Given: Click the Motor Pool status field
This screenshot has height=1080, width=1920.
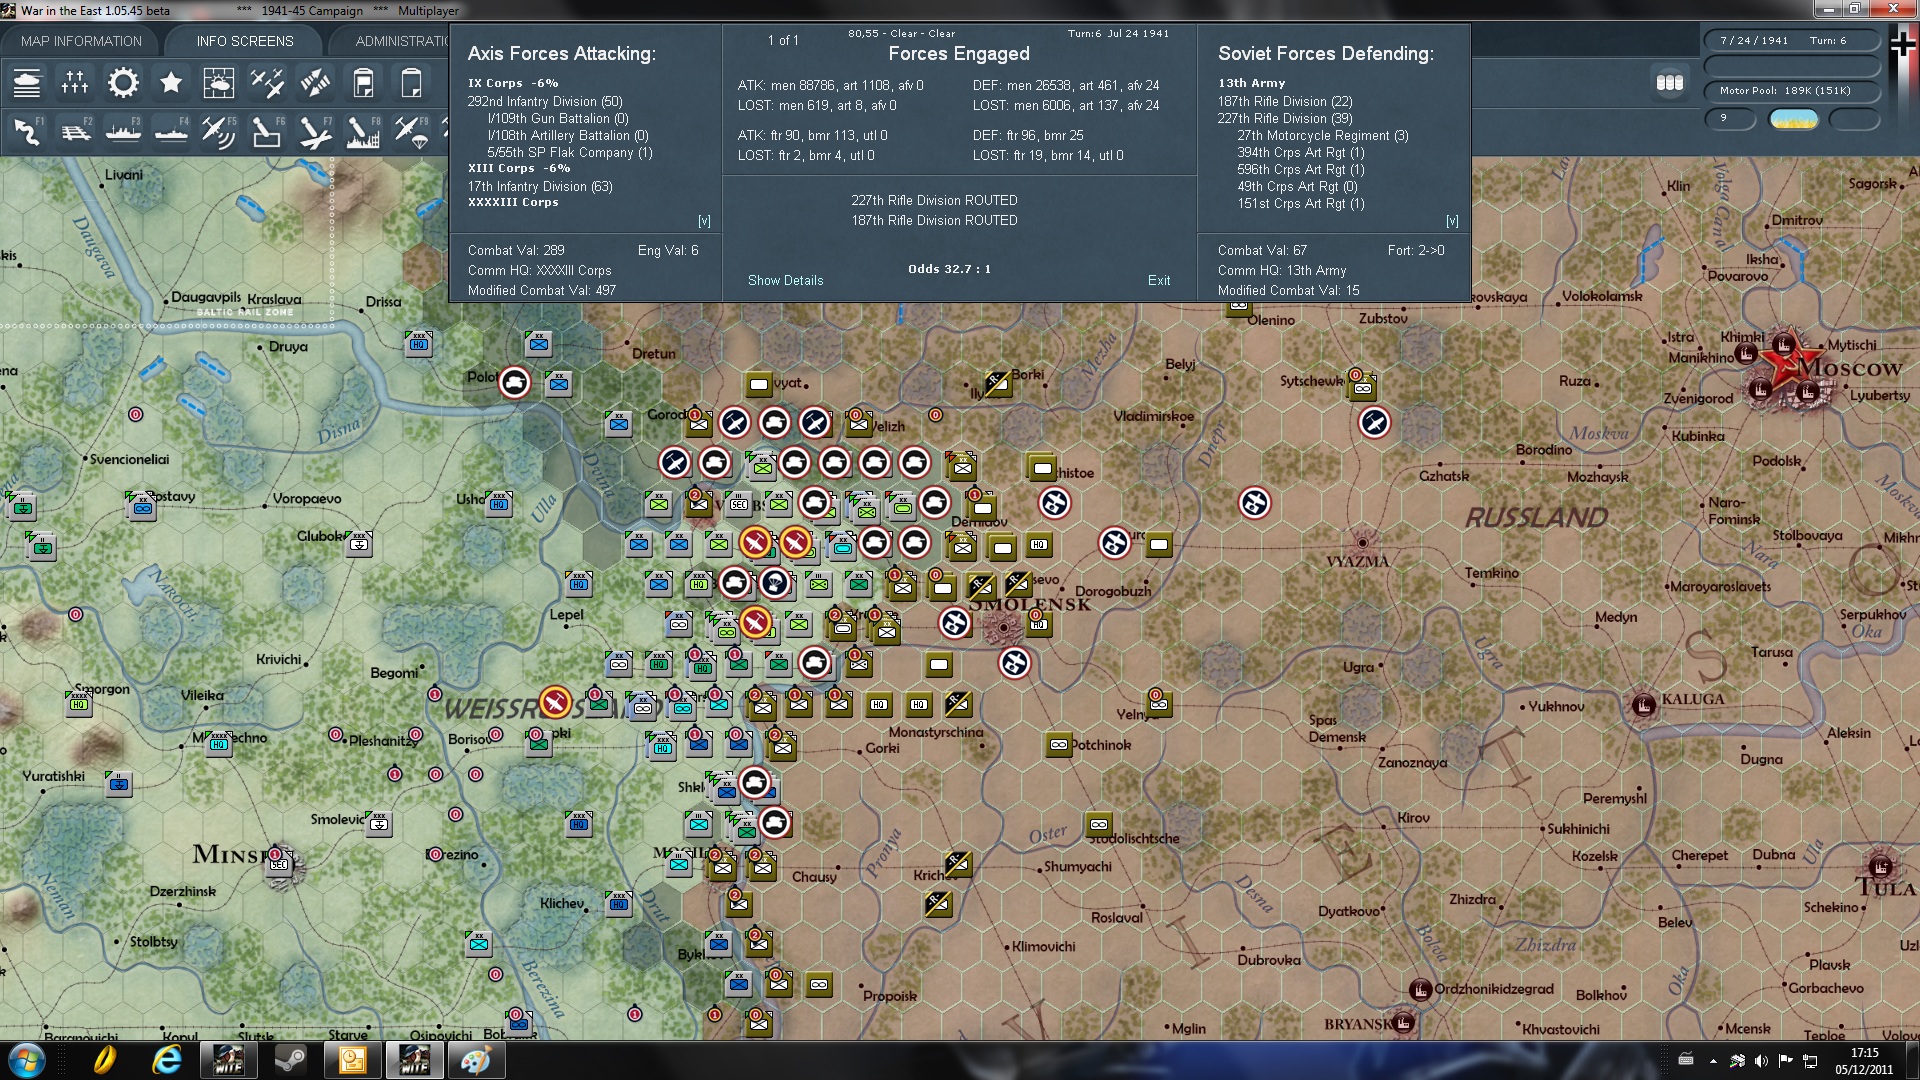Looking at the screenshot, I should coord(1791,91).
